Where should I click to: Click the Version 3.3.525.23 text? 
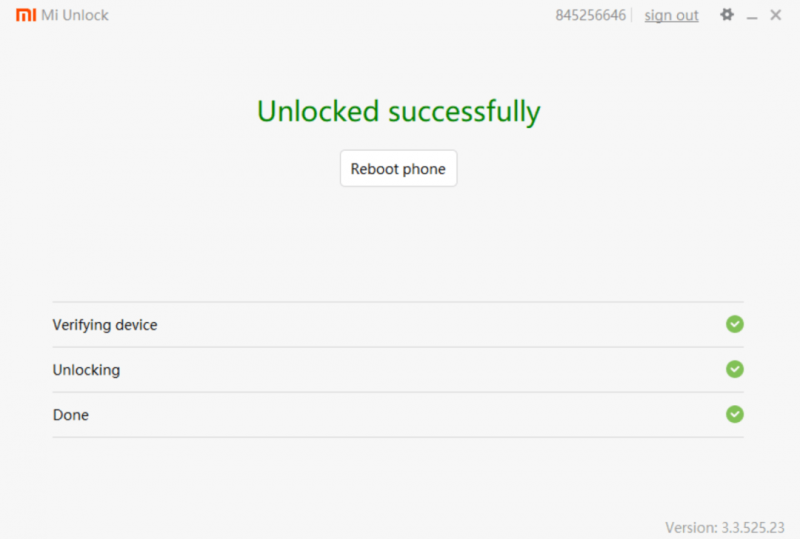click(x=724, y=527)
